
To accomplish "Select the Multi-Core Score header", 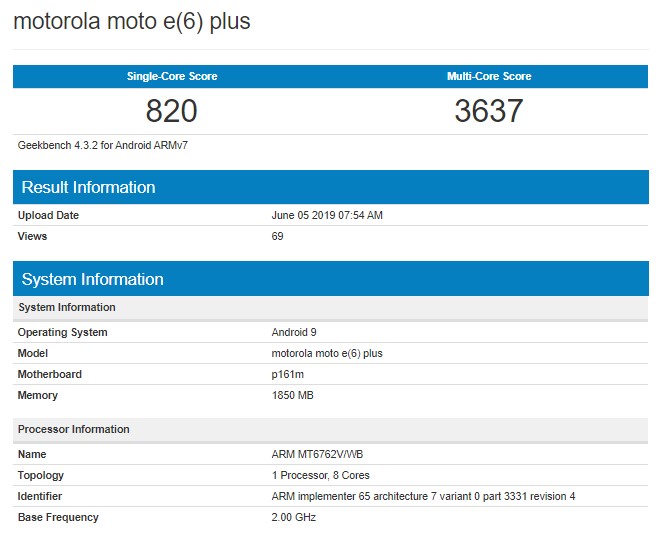I will point(489,76).
